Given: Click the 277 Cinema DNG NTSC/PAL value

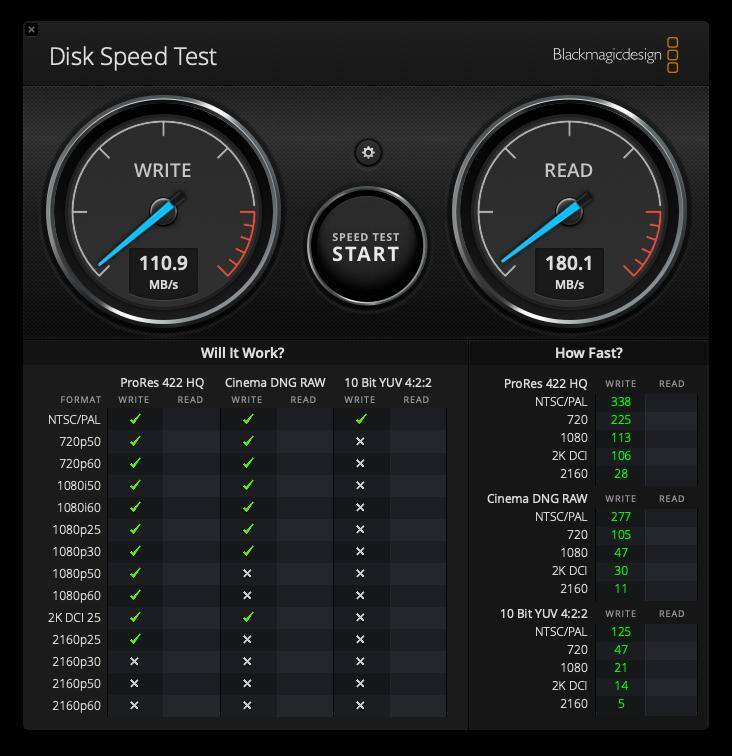Looking at the screenshot, I should (x=620, y=517).
